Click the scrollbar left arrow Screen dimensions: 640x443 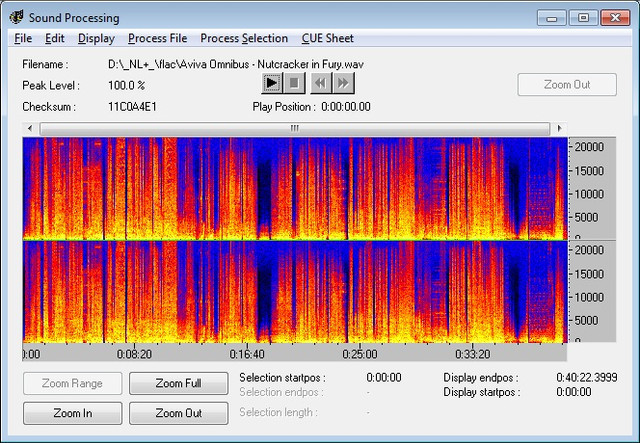[x=30, y=128]
